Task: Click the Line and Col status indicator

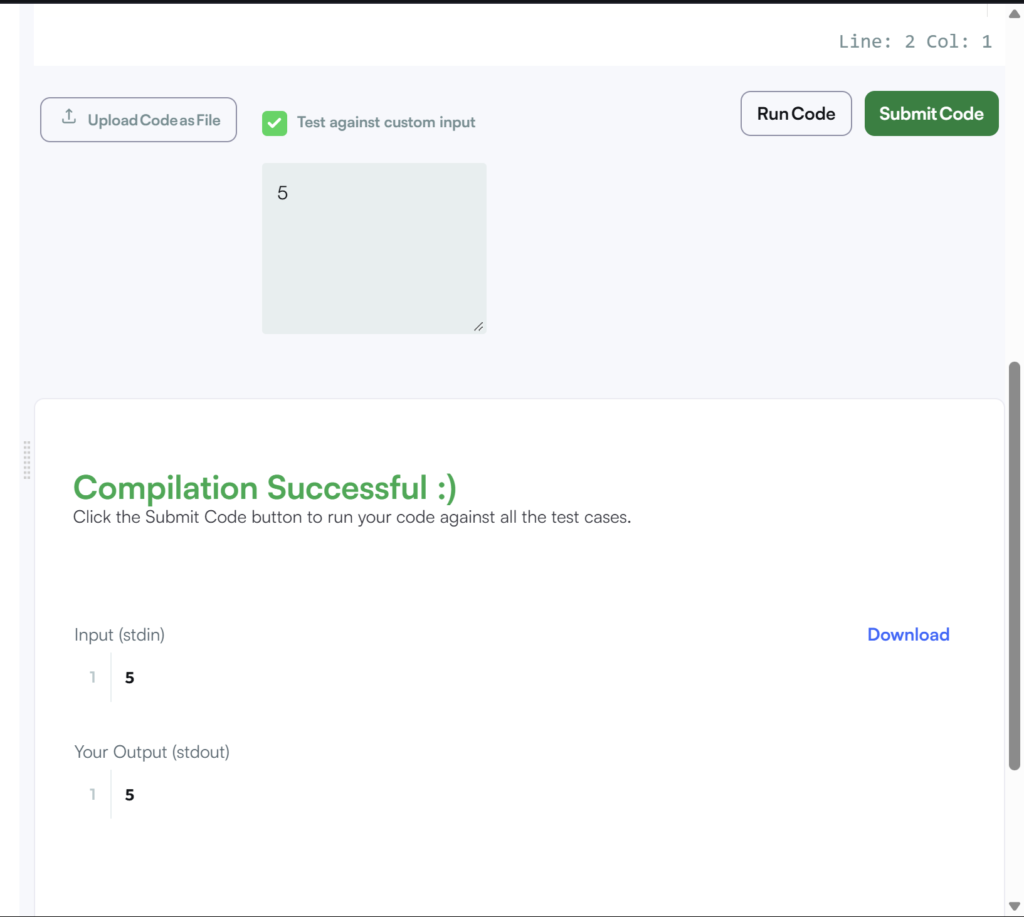Action: click(915, 42)
